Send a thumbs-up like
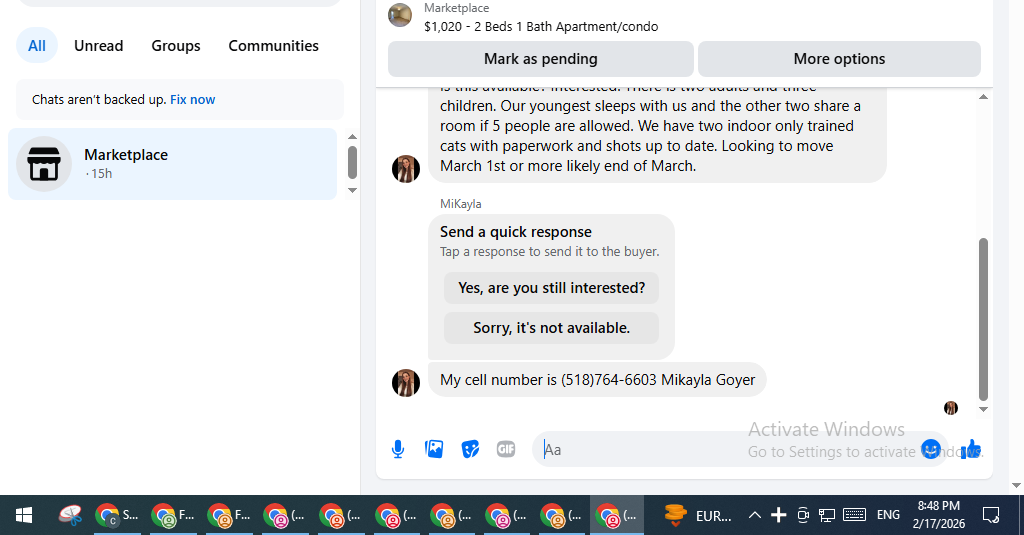 pyautogui.click(x=971, y=449)
